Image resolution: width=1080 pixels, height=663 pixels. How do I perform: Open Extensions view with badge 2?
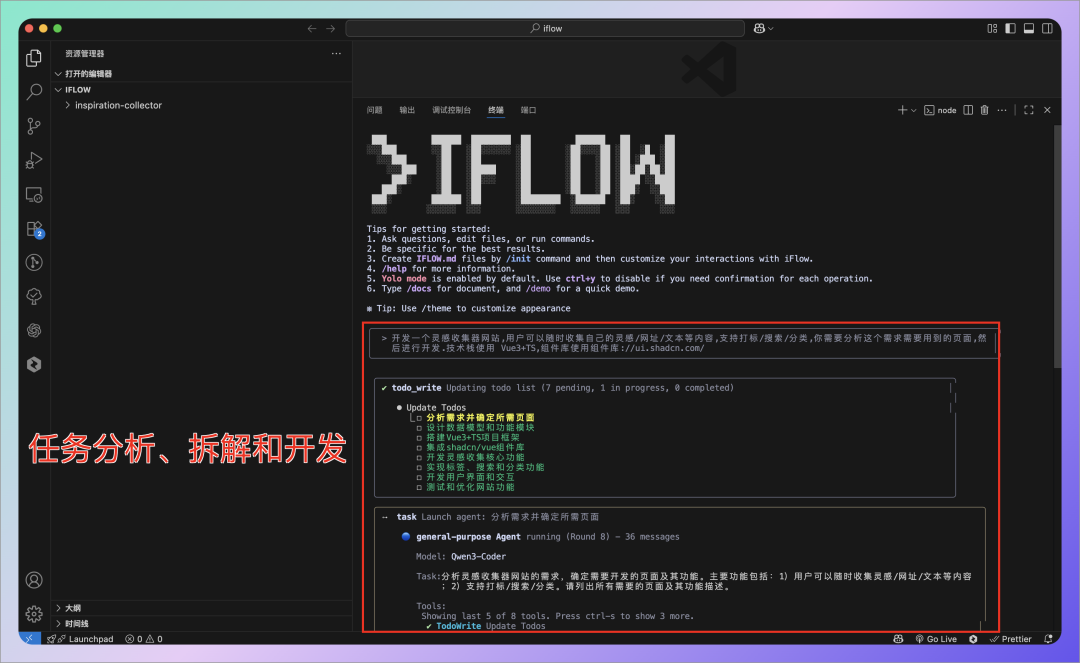point(34,229)
